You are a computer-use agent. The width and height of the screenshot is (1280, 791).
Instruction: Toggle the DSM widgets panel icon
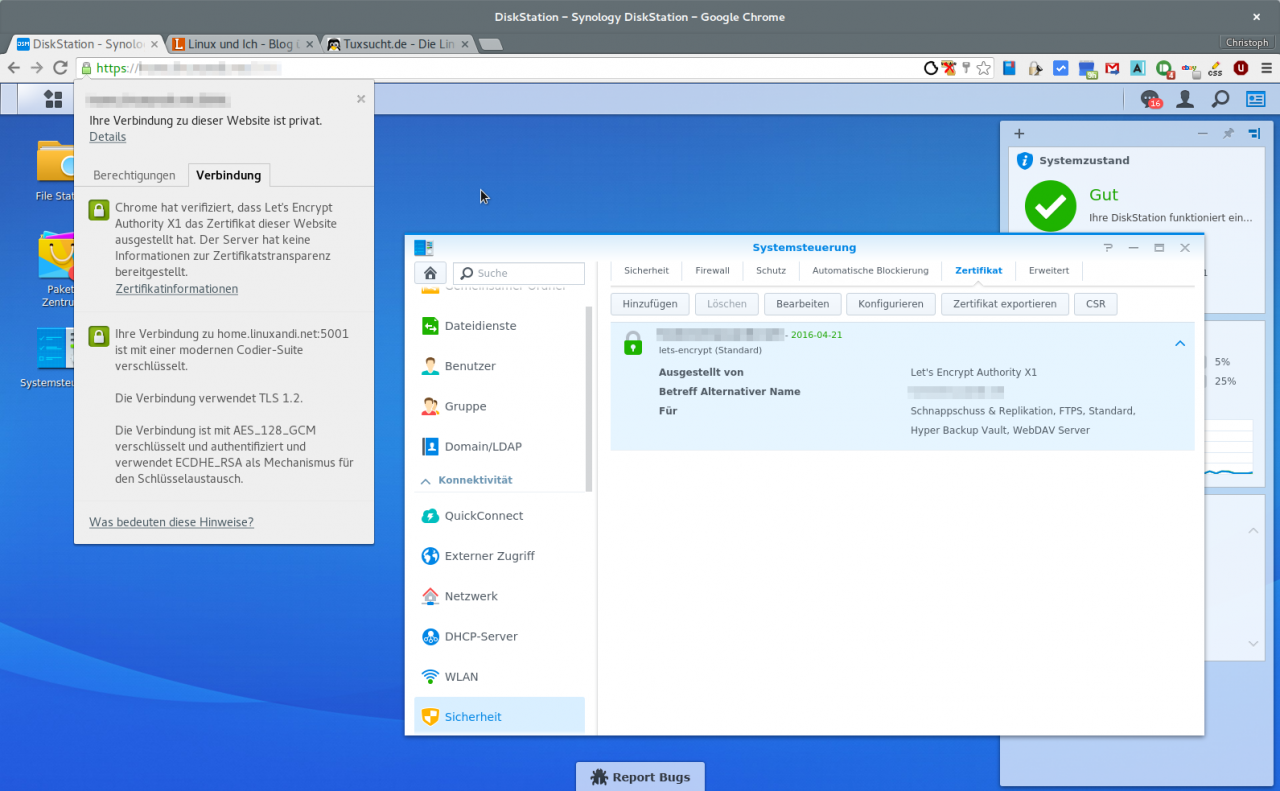pyautogui.click(x=1255, y=99)
